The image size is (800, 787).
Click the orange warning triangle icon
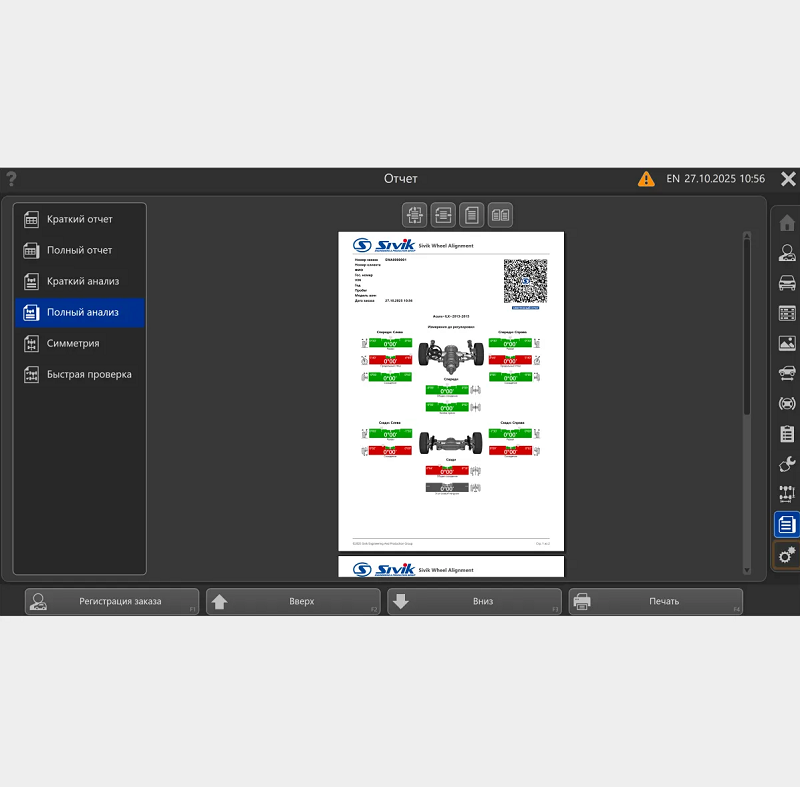[647, 179]
